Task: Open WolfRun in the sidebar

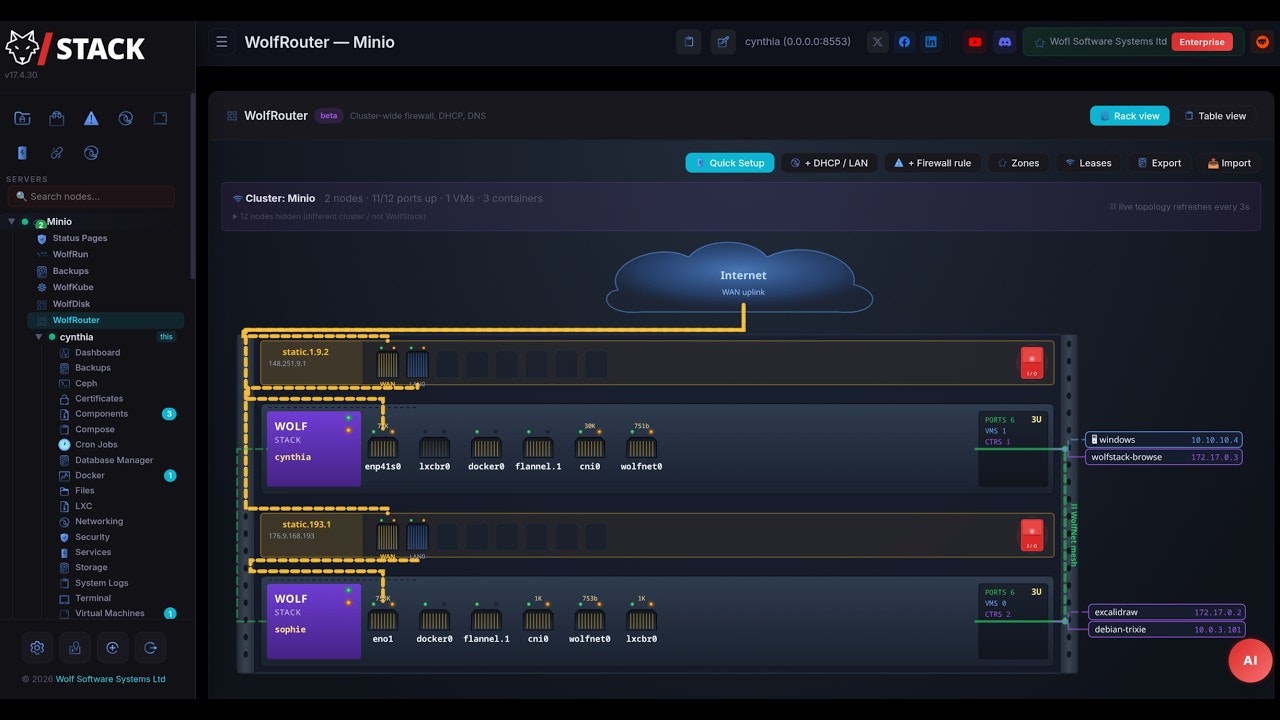Action: coord(70,254)
